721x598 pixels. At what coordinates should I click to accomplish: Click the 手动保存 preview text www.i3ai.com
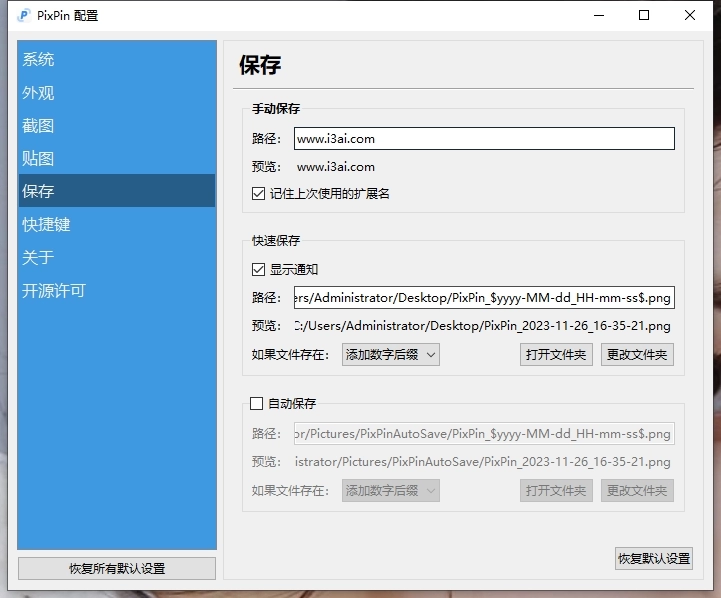pyautogui.click(x=336, y=167)
